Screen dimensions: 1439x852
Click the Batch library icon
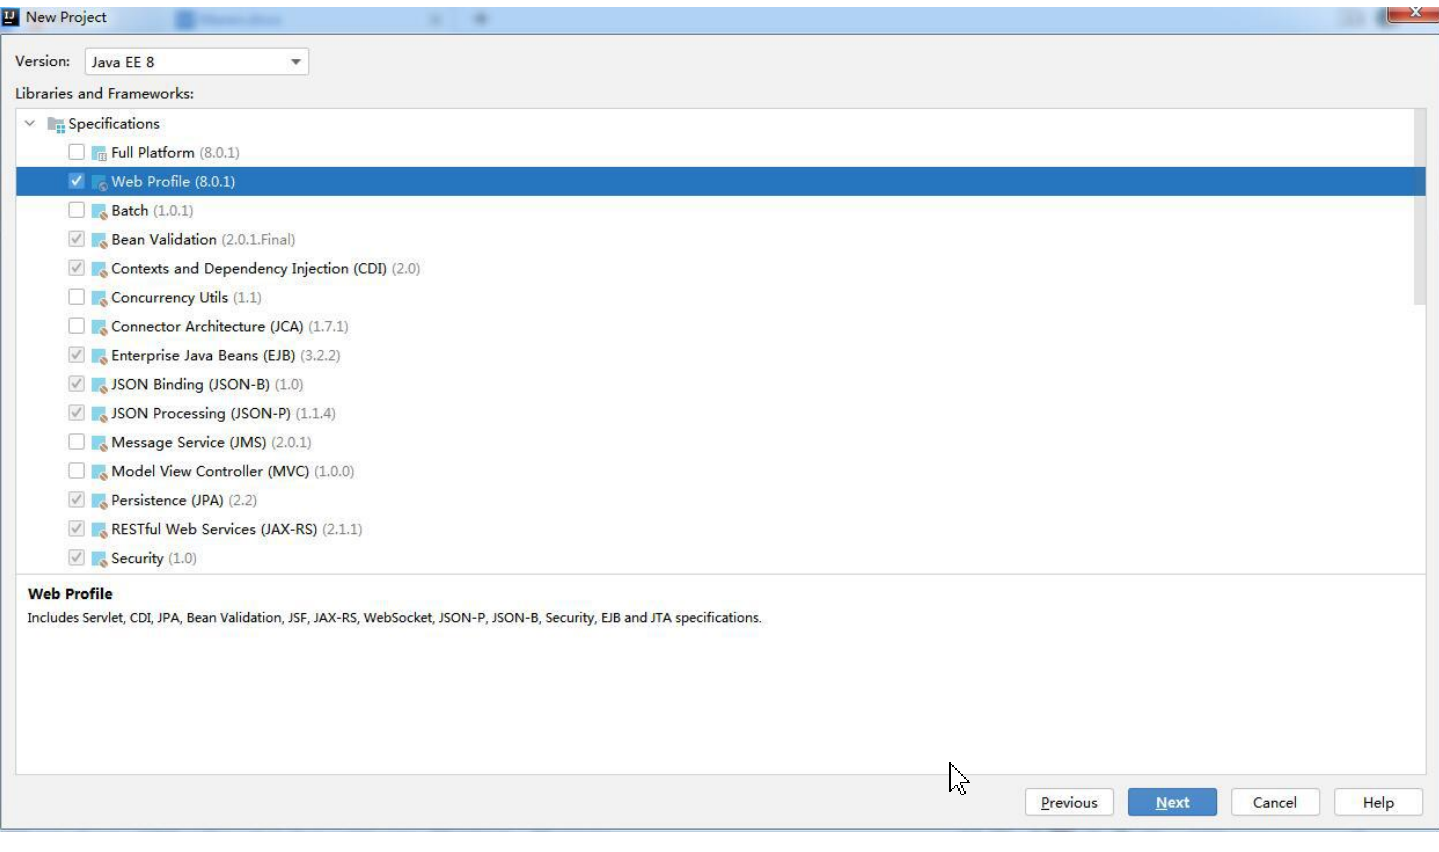coord(99,211)
